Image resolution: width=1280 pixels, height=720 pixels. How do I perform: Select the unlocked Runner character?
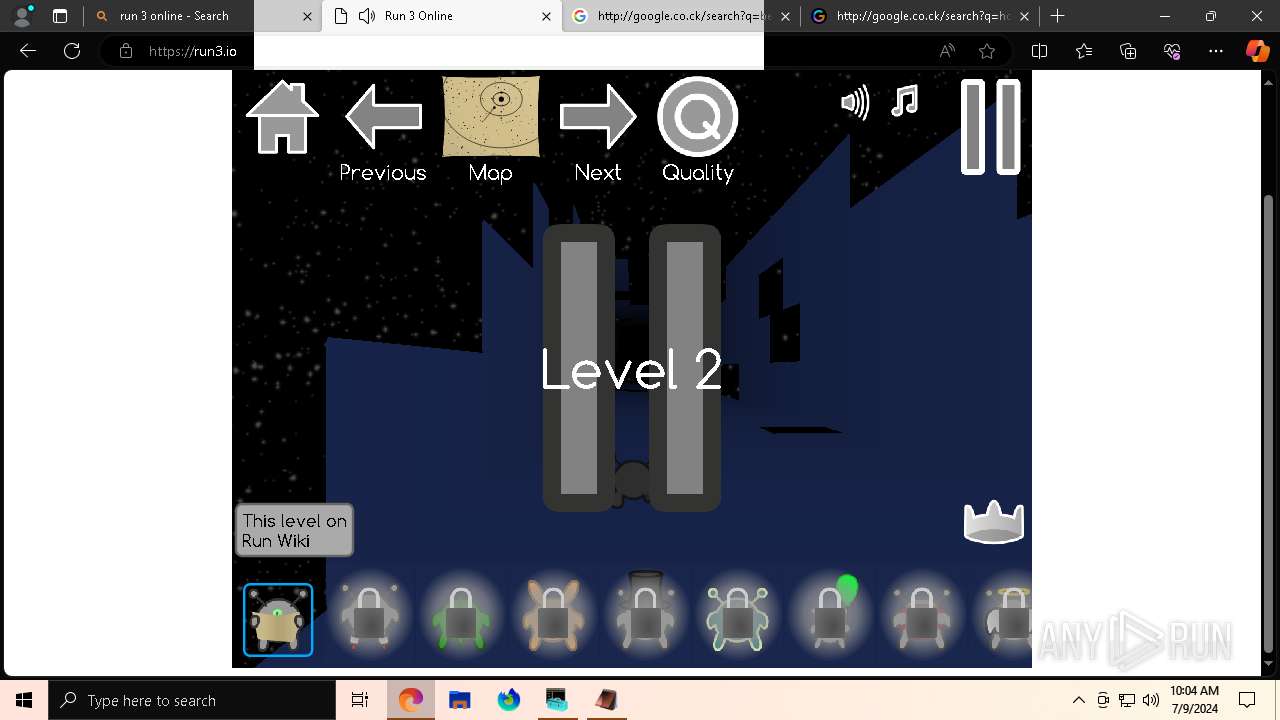tap(278, 620)
